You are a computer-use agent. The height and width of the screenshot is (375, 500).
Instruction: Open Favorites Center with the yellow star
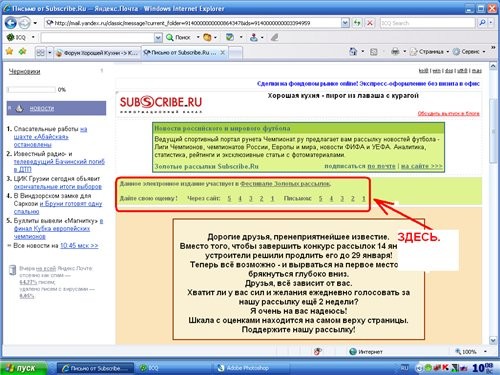coord(9,51)
